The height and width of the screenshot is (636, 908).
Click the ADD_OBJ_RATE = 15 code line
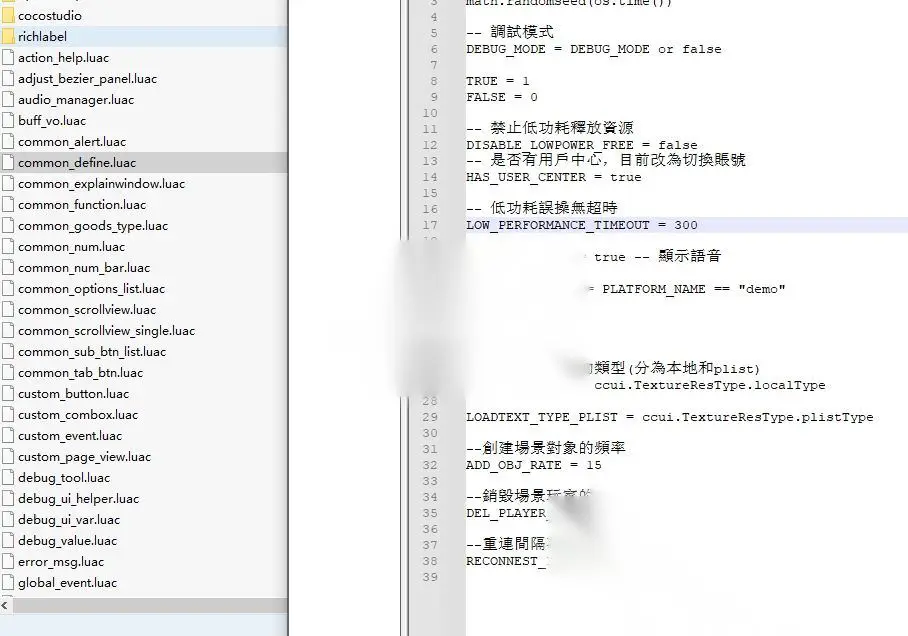click(533, 465)
